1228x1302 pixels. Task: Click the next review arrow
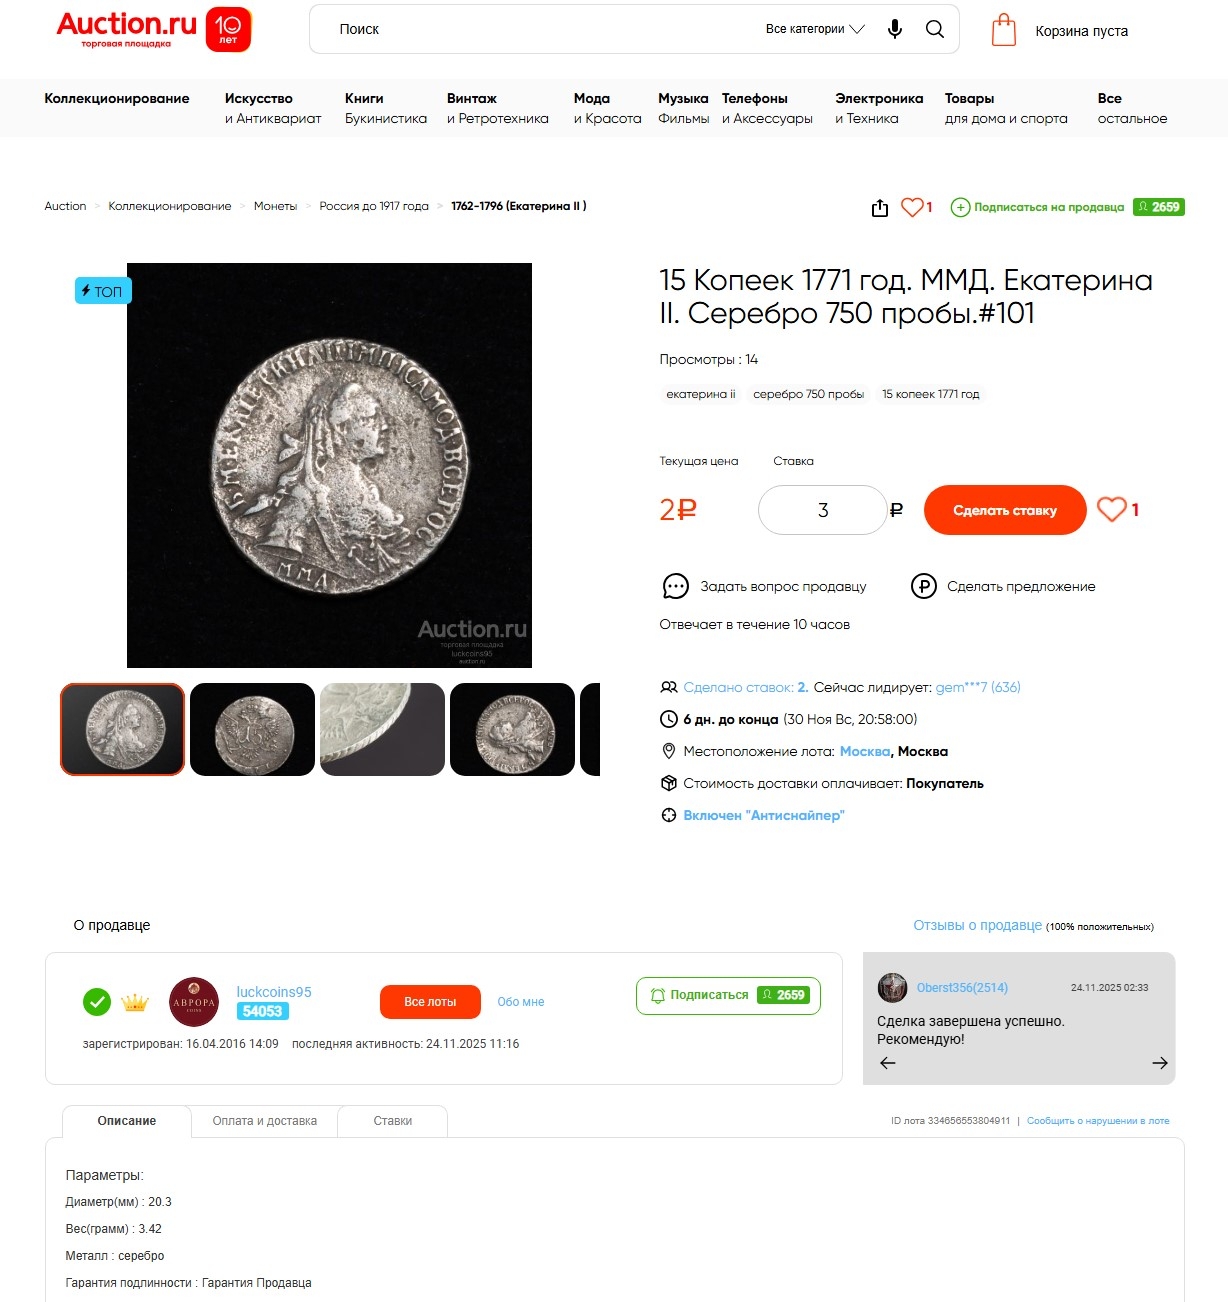[1160, 1063]
